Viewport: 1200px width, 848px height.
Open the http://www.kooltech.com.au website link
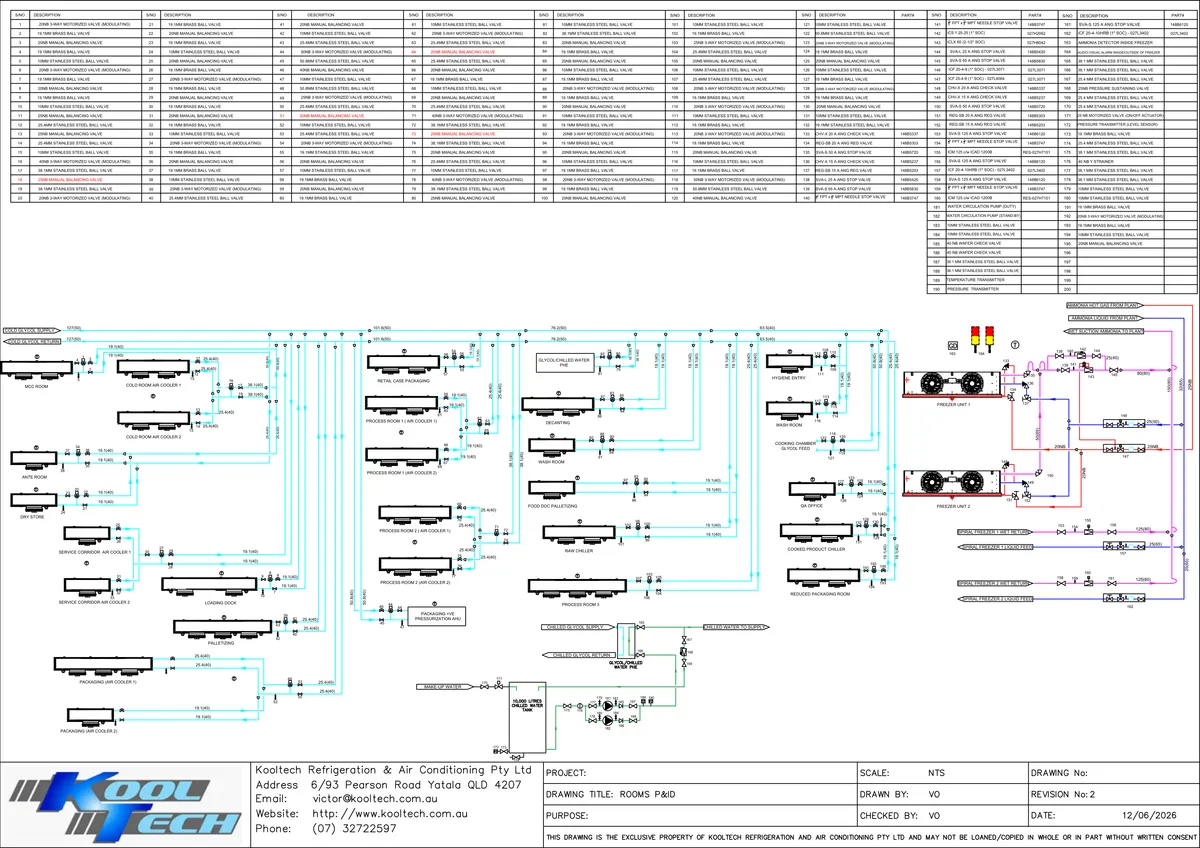389,814
